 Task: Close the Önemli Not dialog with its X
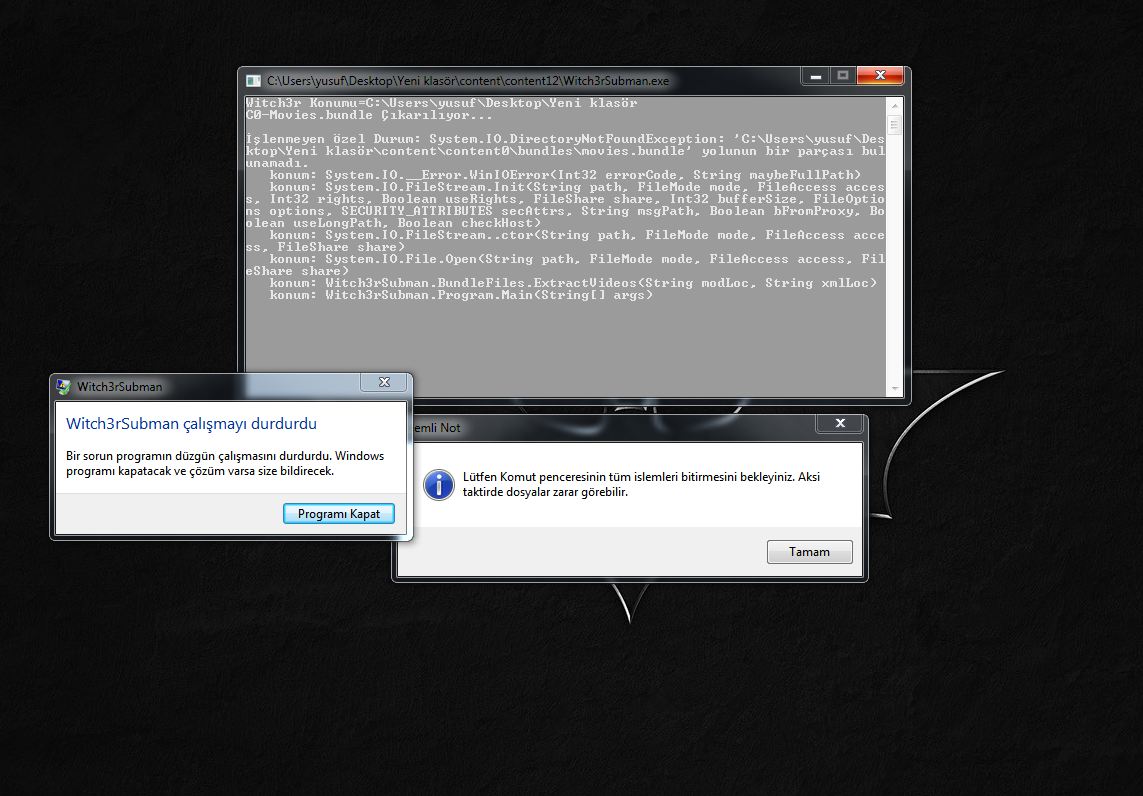click(840, 424)
